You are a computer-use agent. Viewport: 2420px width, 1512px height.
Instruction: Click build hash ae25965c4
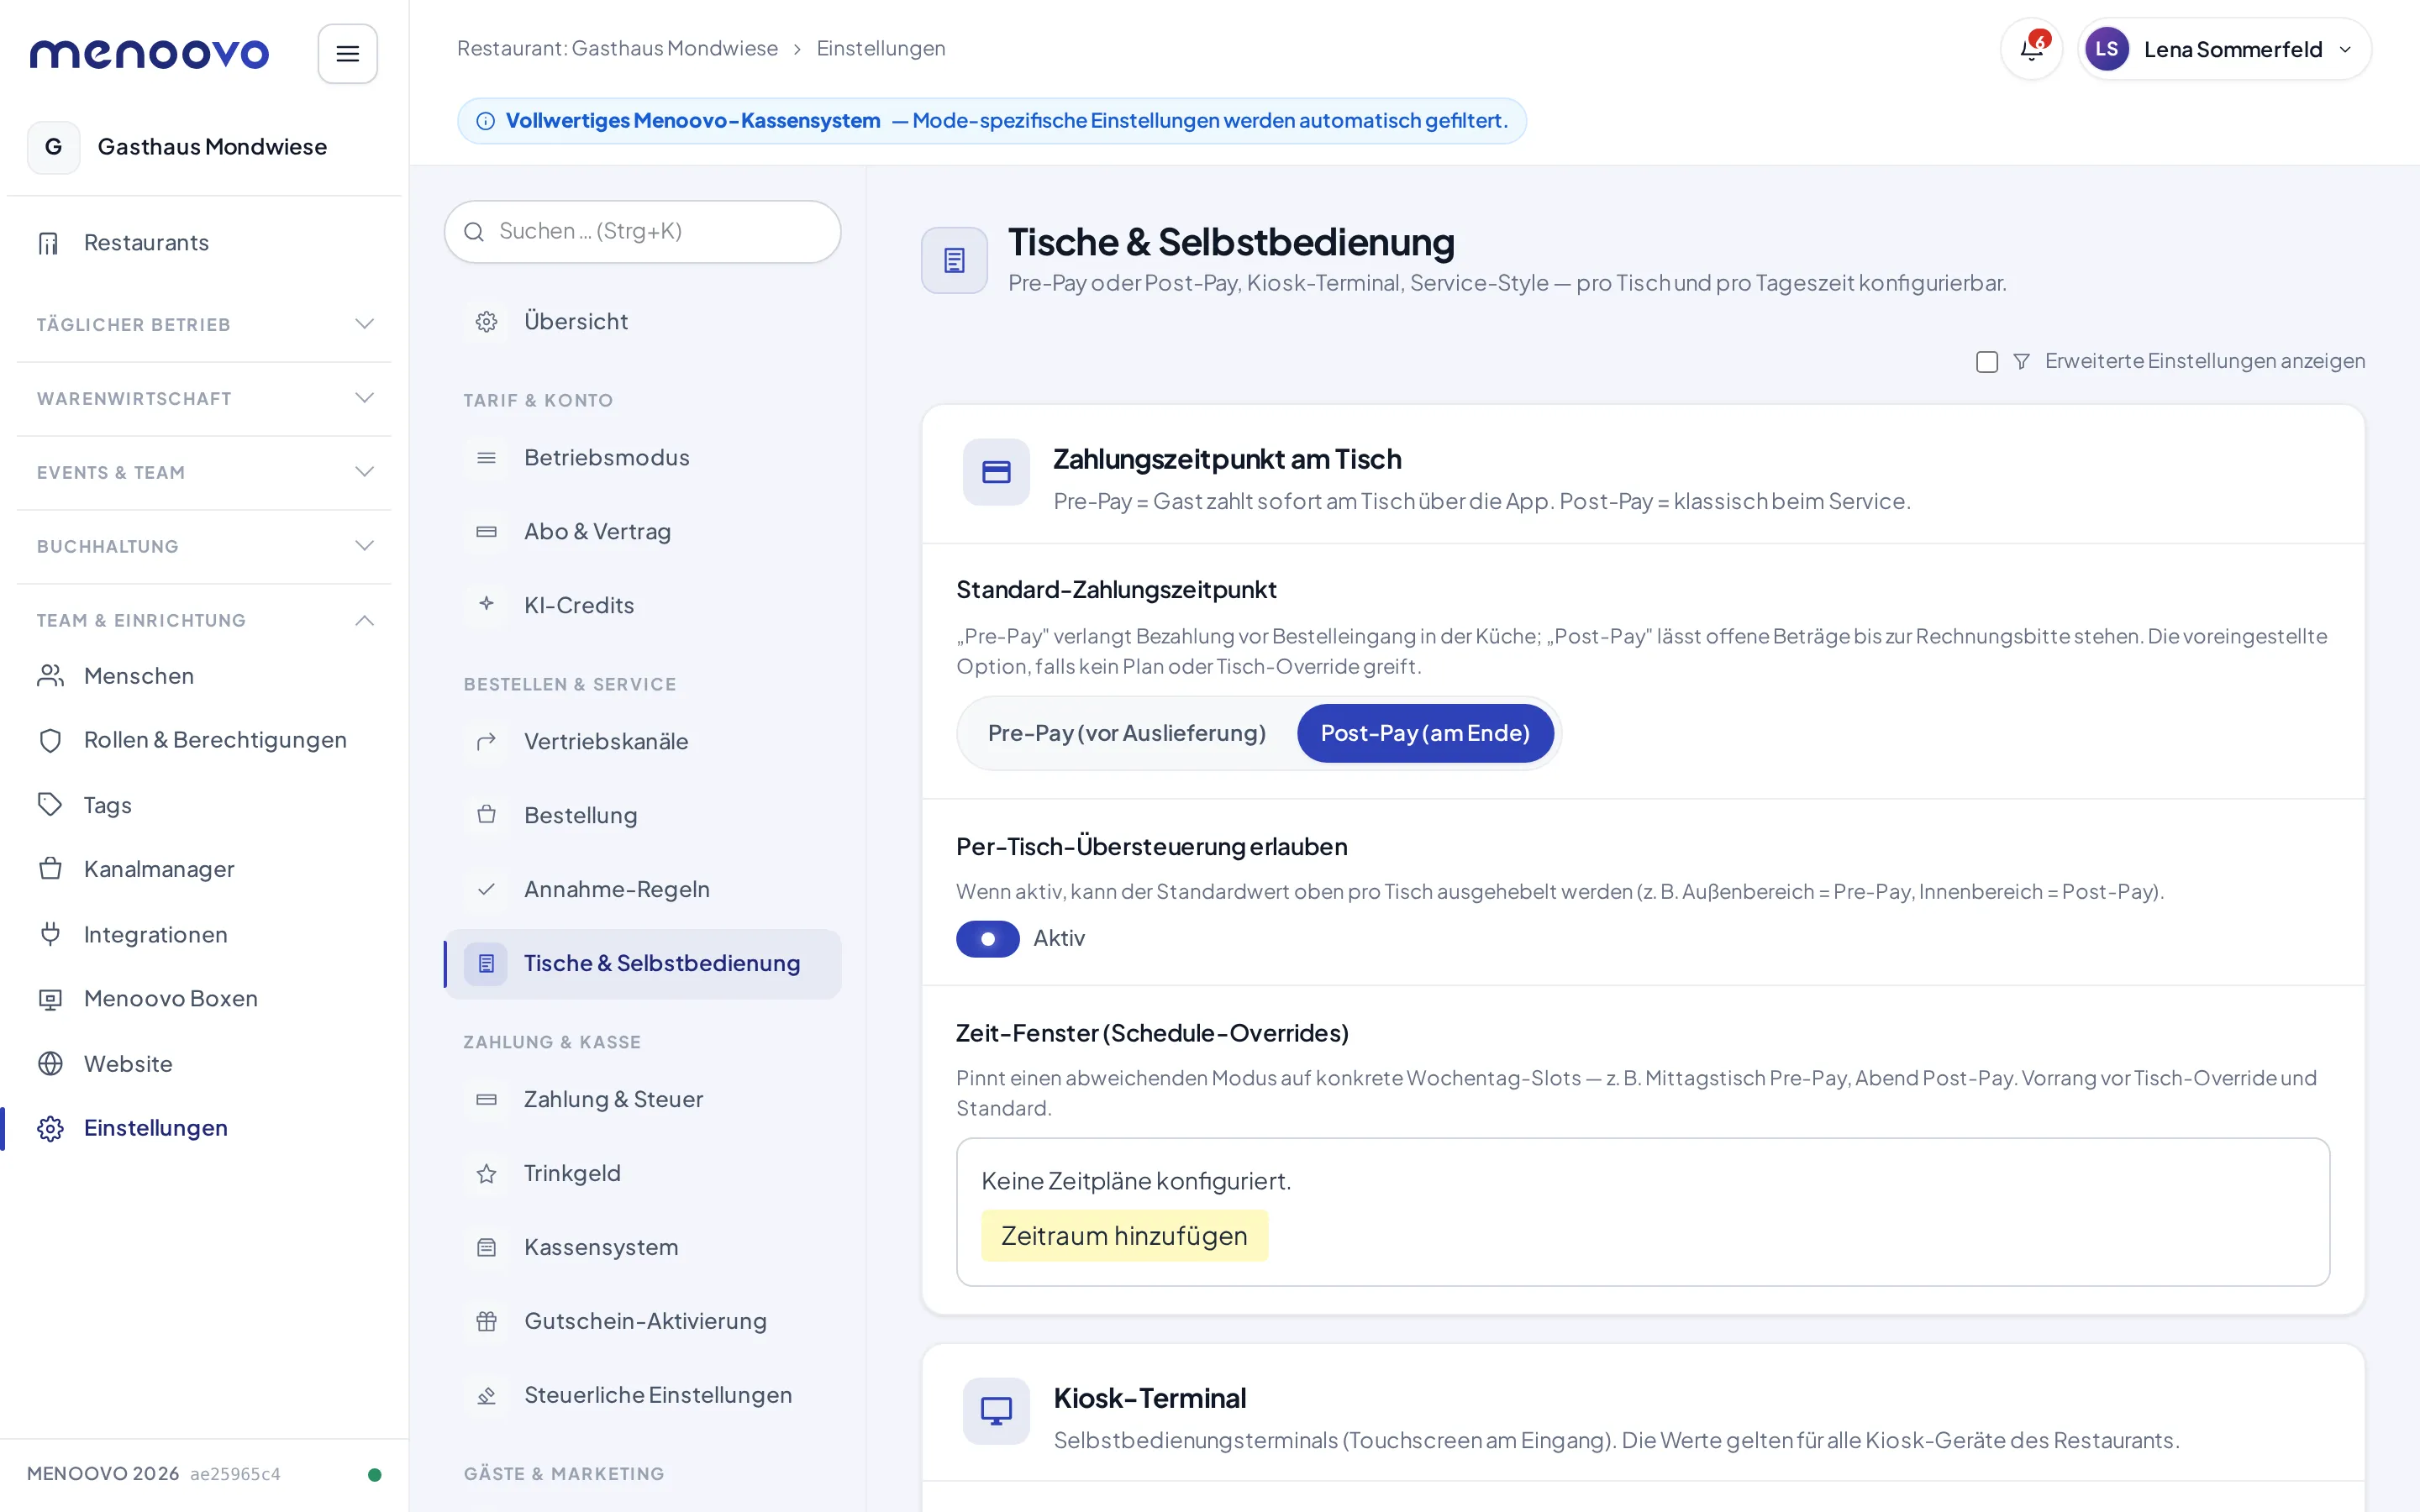click(235, 1474)
